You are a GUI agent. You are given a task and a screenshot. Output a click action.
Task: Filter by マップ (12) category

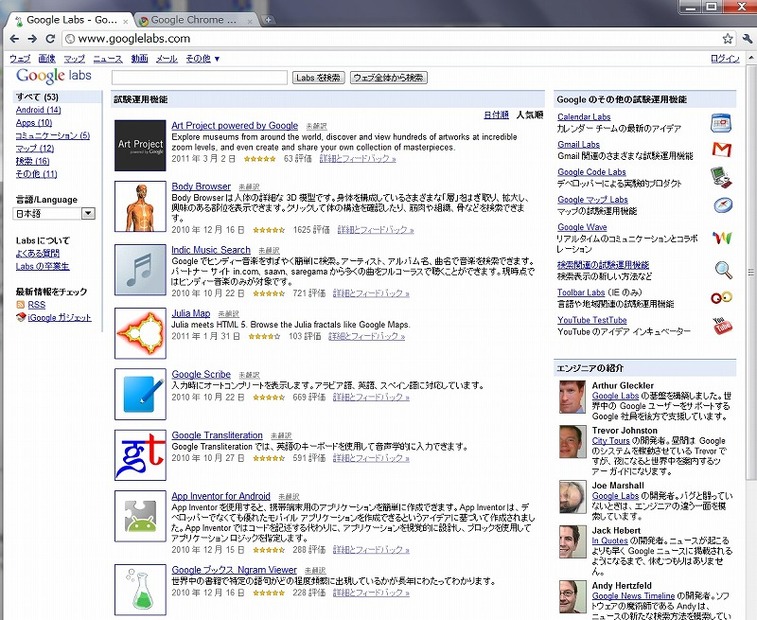point(35,148)
